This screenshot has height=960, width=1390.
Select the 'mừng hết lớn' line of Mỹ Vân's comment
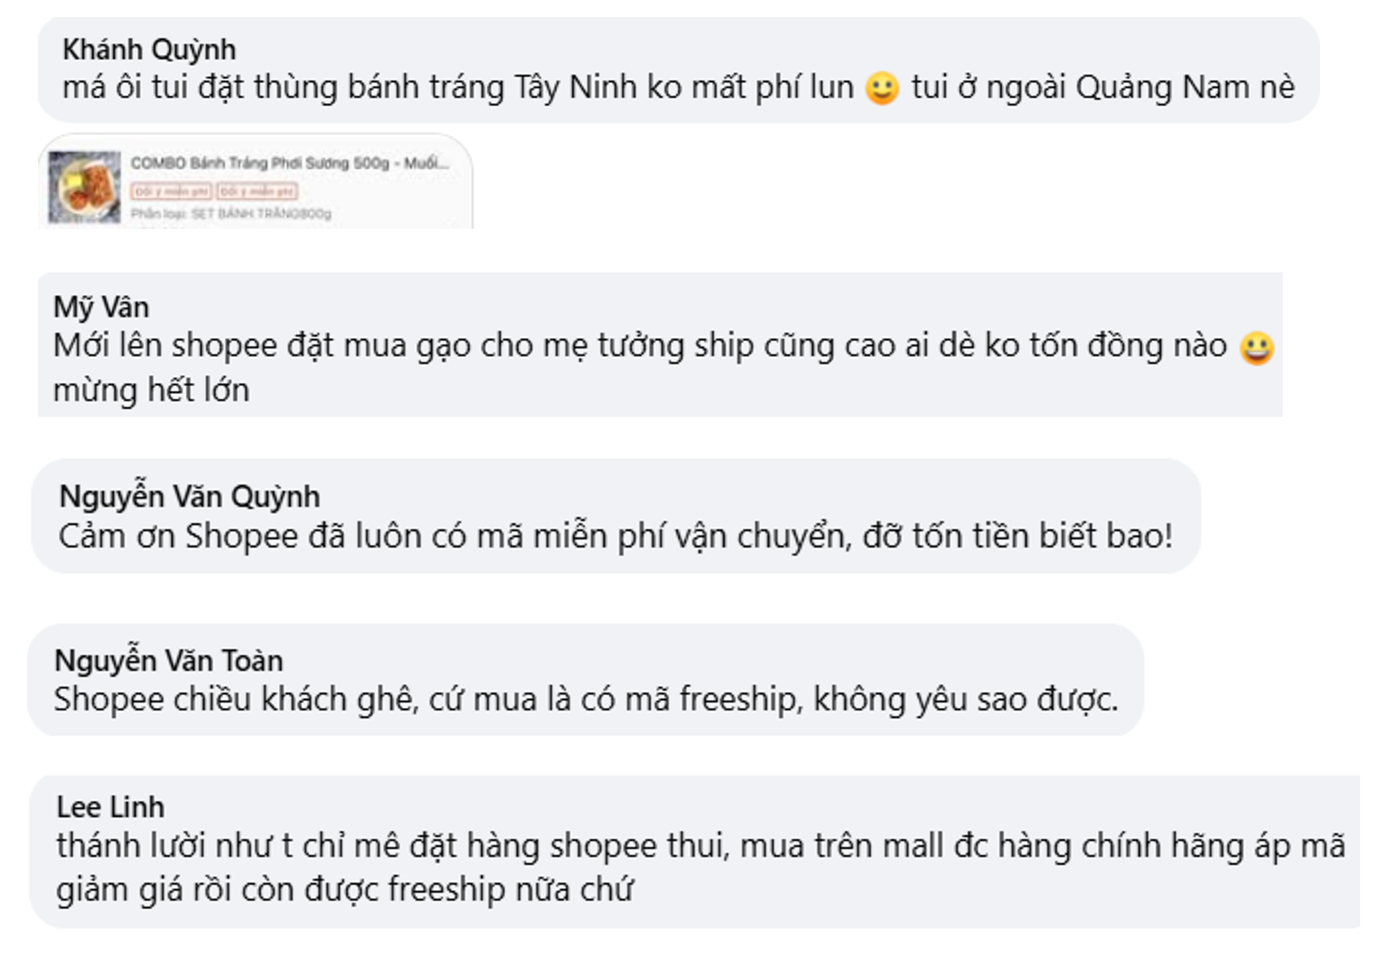[151, 390]
